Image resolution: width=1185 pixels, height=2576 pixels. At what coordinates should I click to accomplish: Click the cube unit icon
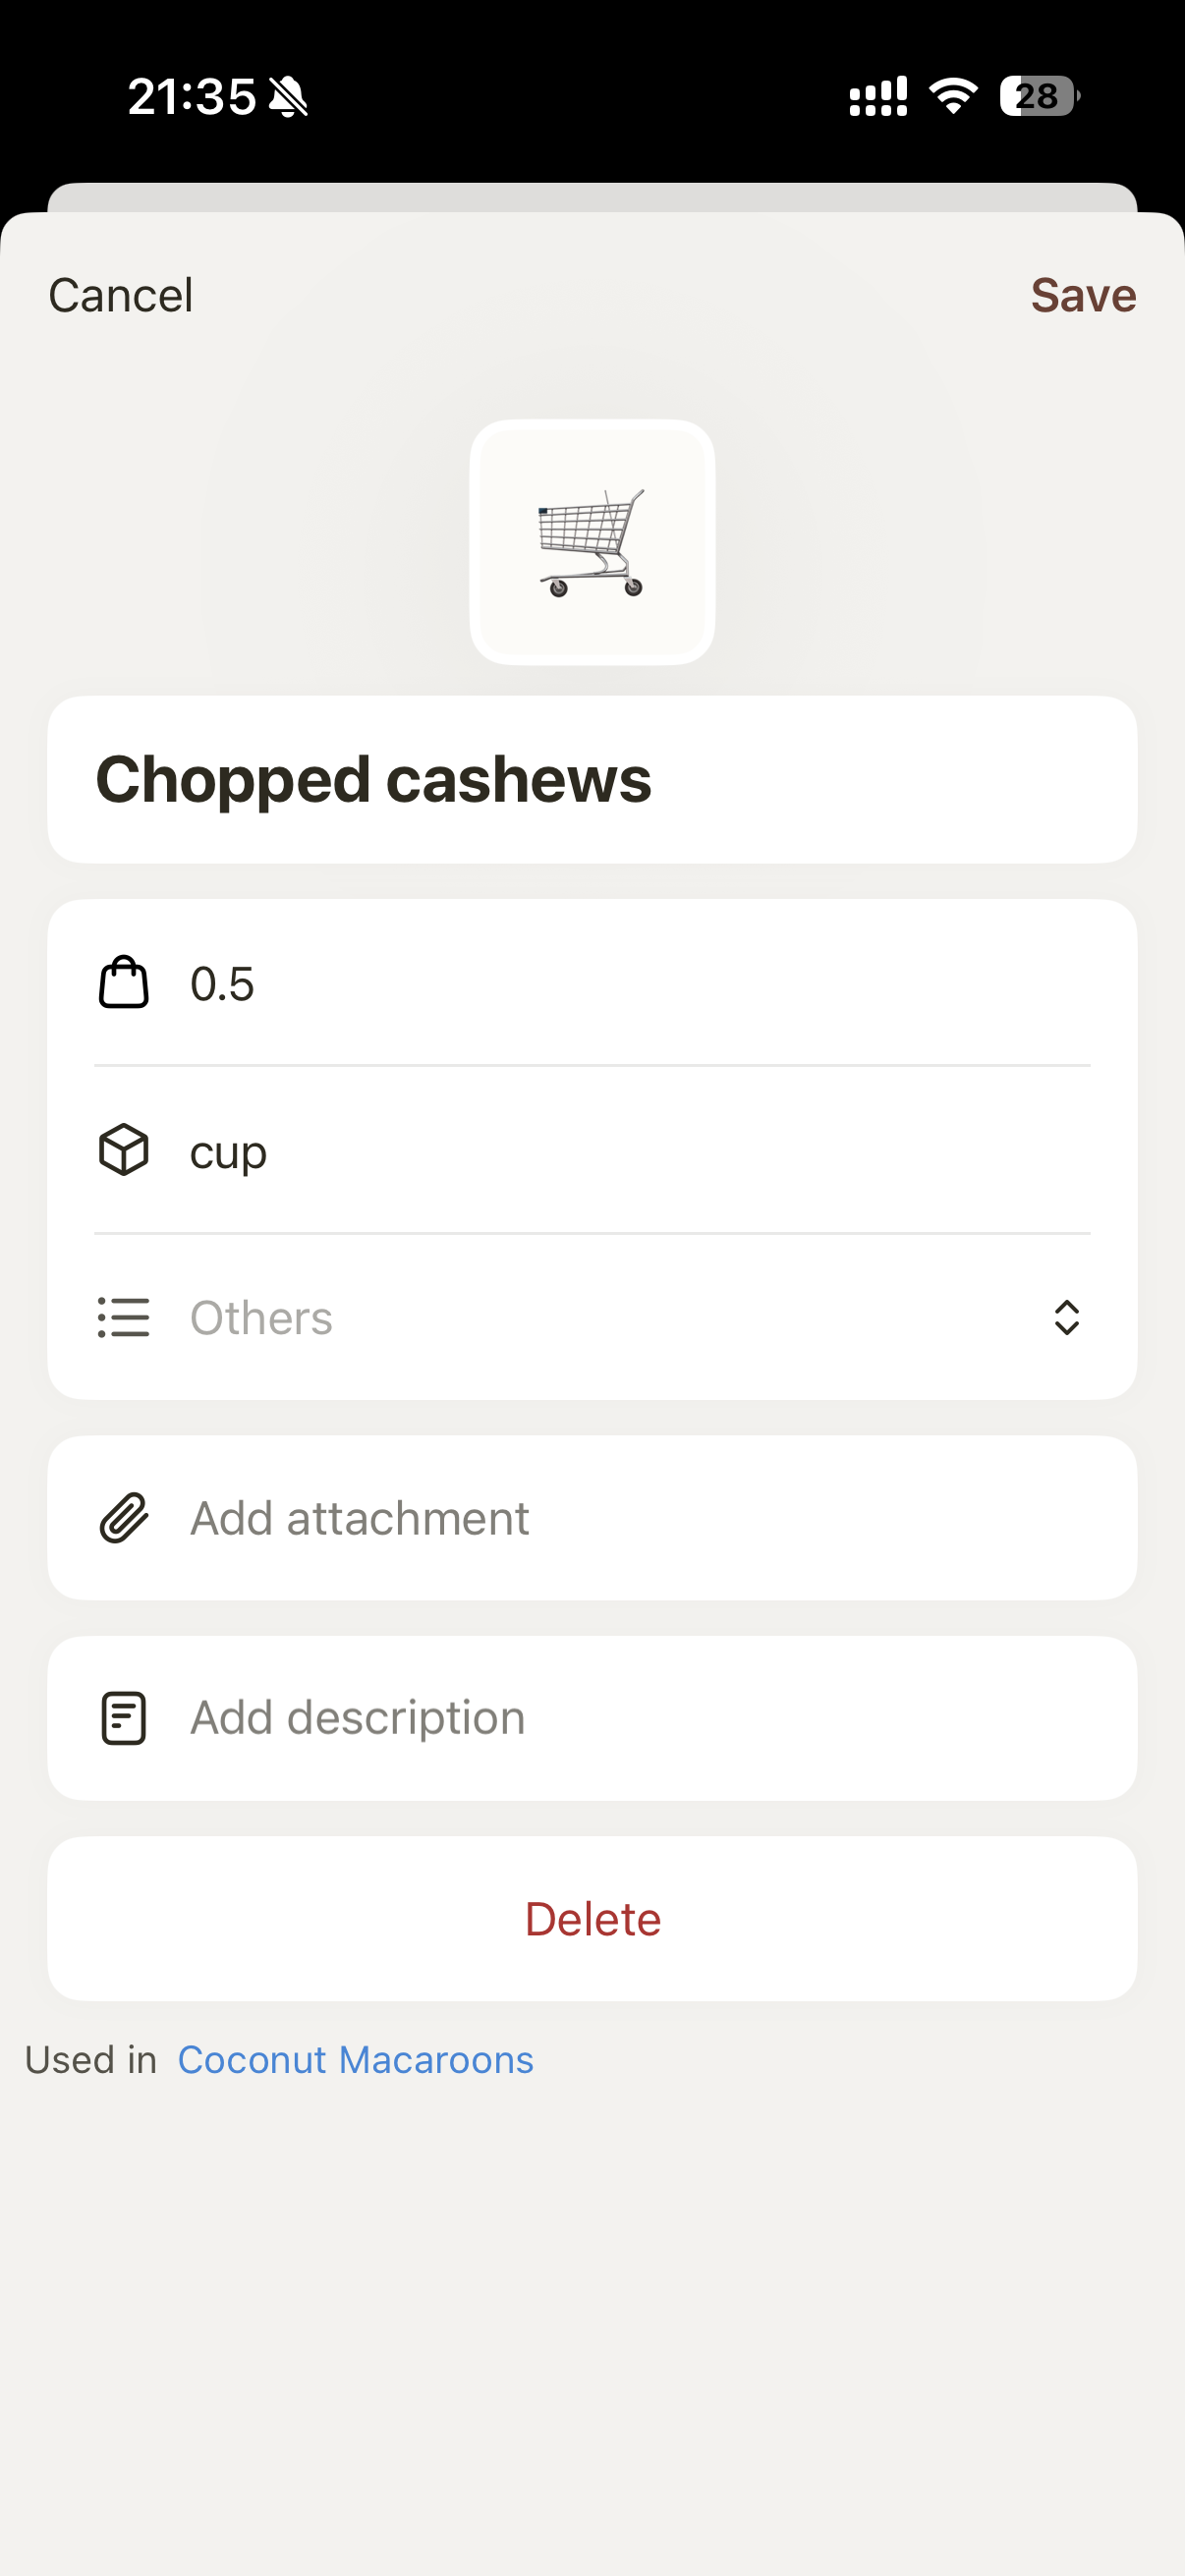point(124,1150)
